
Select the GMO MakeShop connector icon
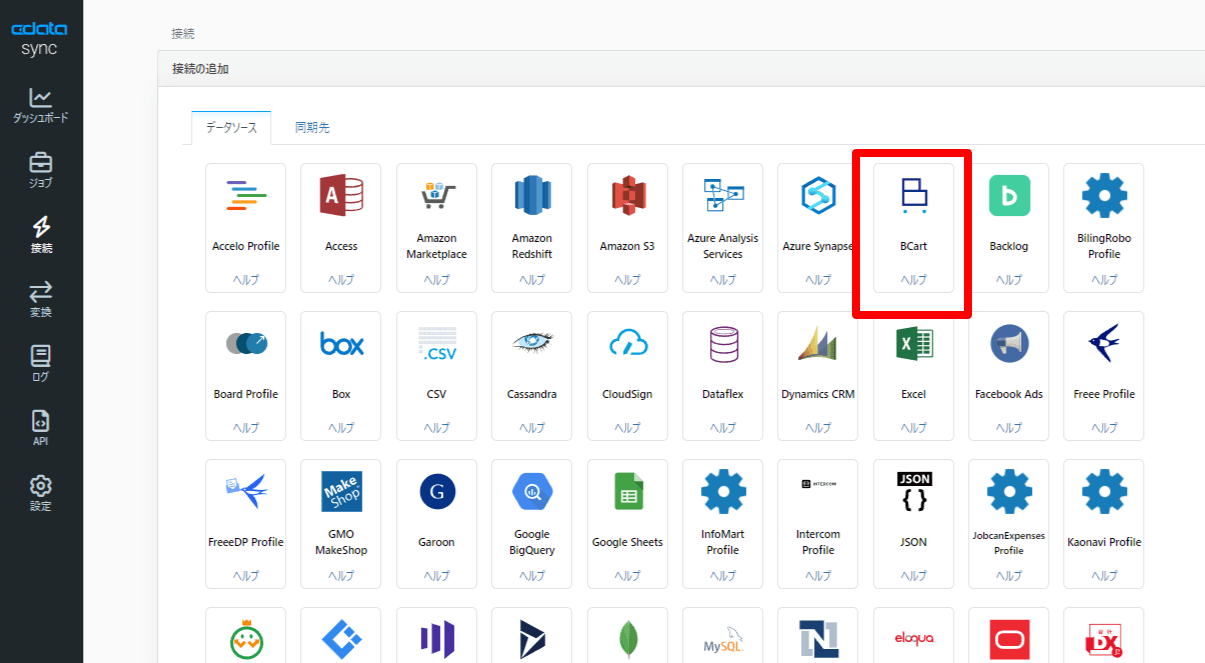(341, 491)
